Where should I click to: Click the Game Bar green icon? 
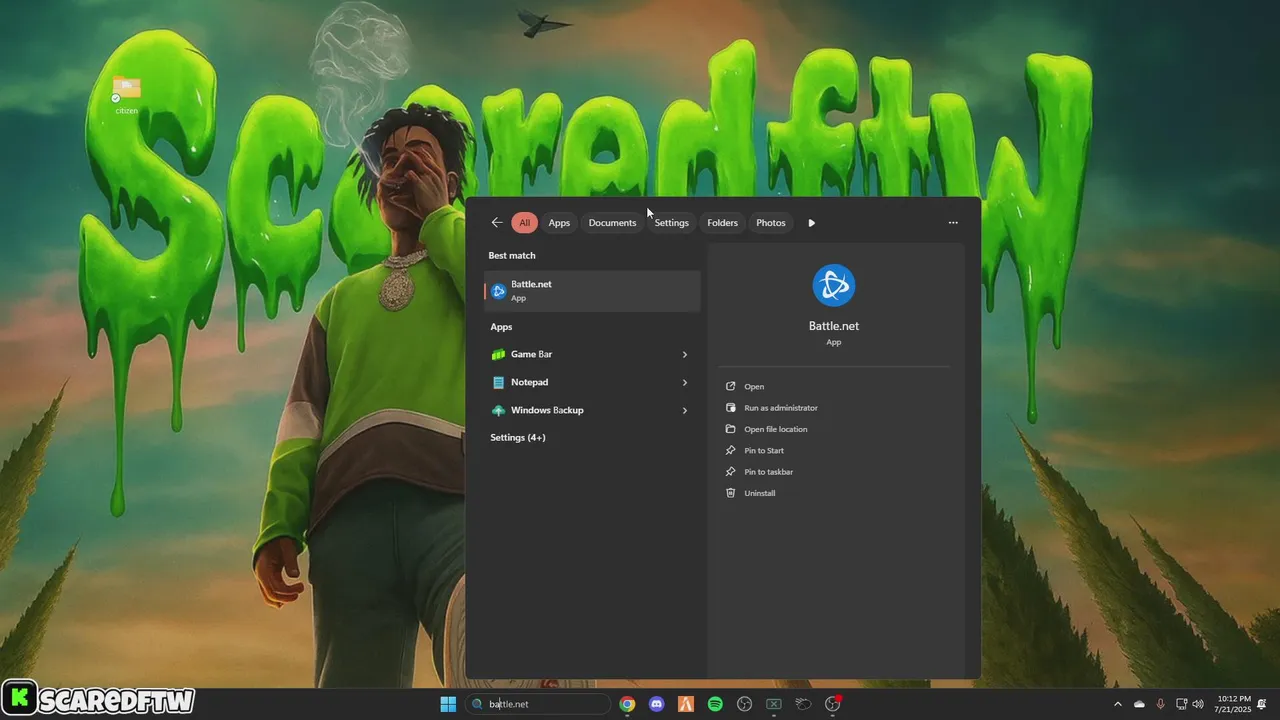[x=499, y=354]
